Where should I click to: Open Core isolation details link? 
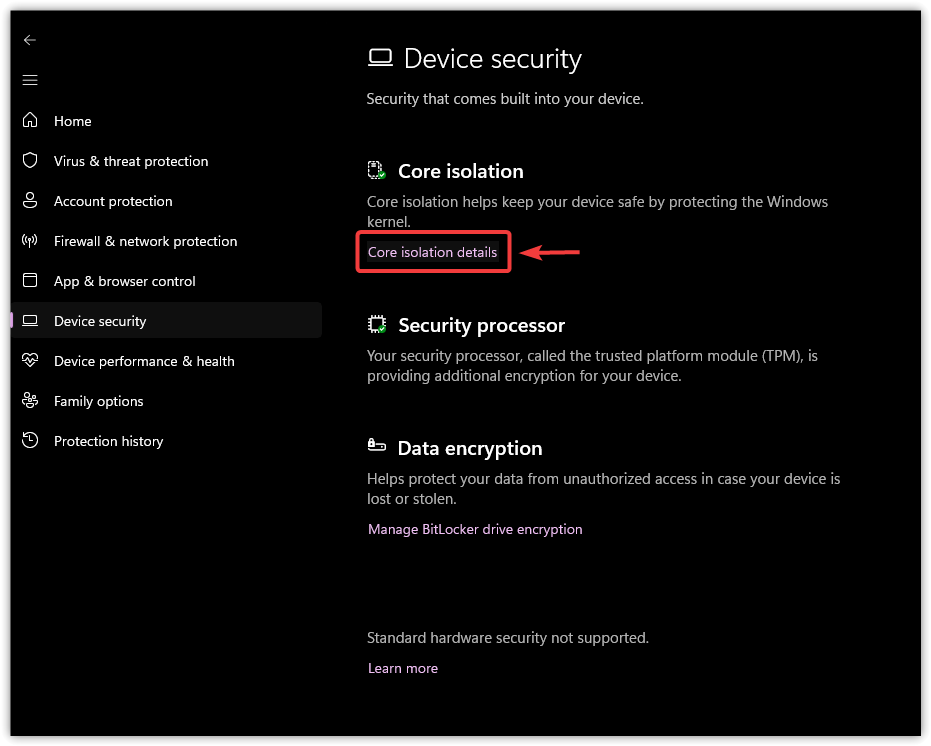pyautogui.click(x=432, y=252)
